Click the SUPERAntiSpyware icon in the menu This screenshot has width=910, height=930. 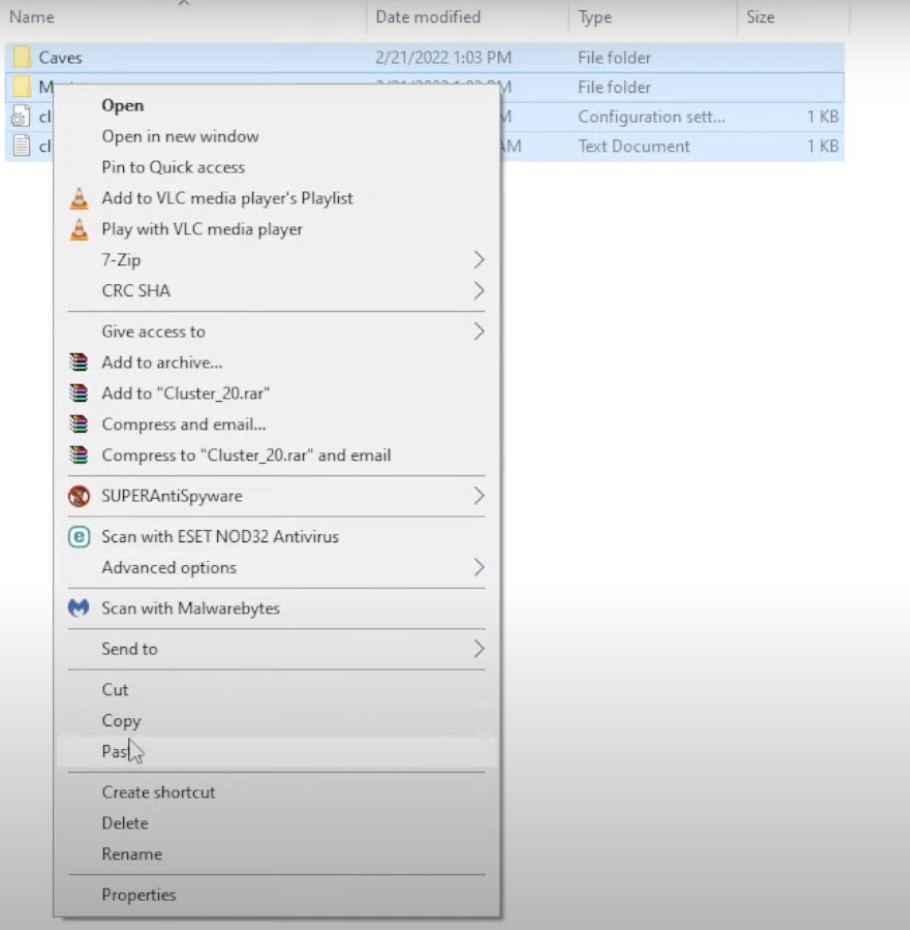(x=79, y=496)
